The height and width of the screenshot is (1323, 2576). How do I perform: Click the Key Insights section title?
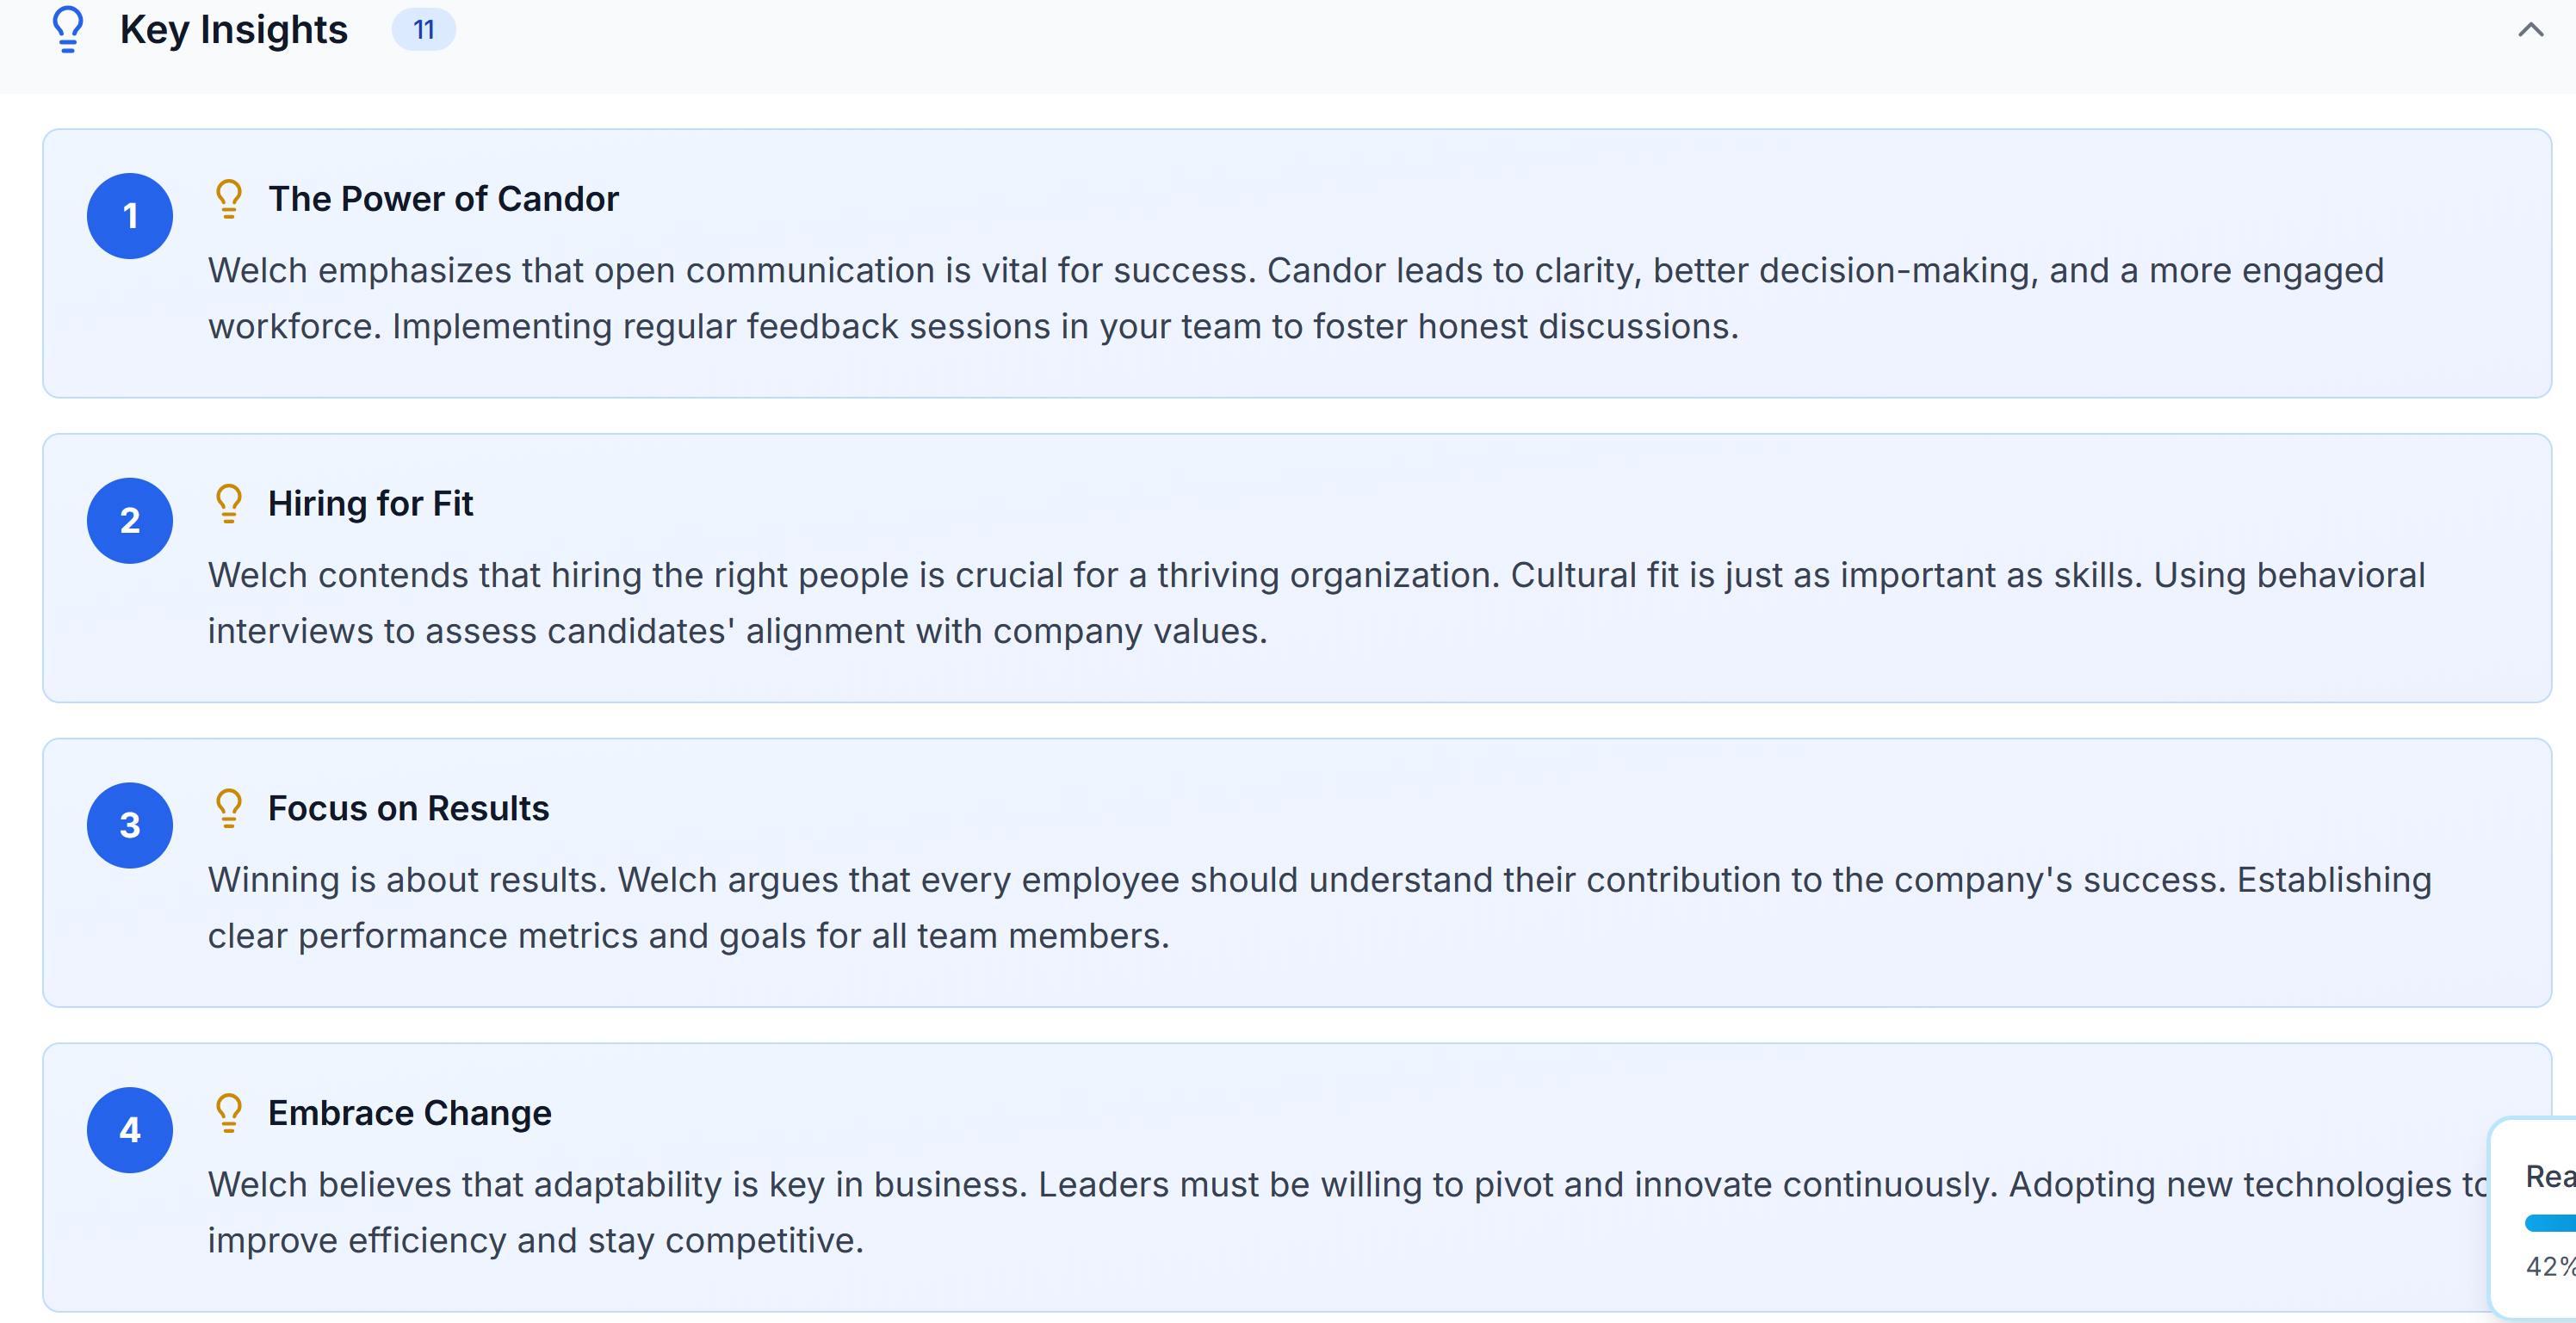tap(233, 30)
